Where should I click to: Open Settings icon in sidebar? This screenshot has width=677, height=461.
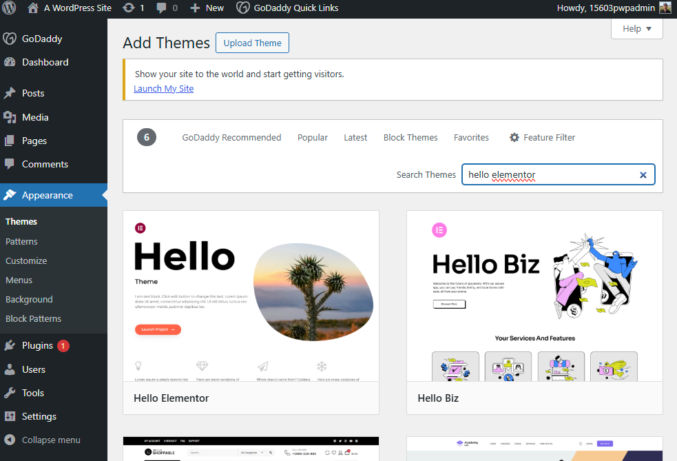click(9, 416)
